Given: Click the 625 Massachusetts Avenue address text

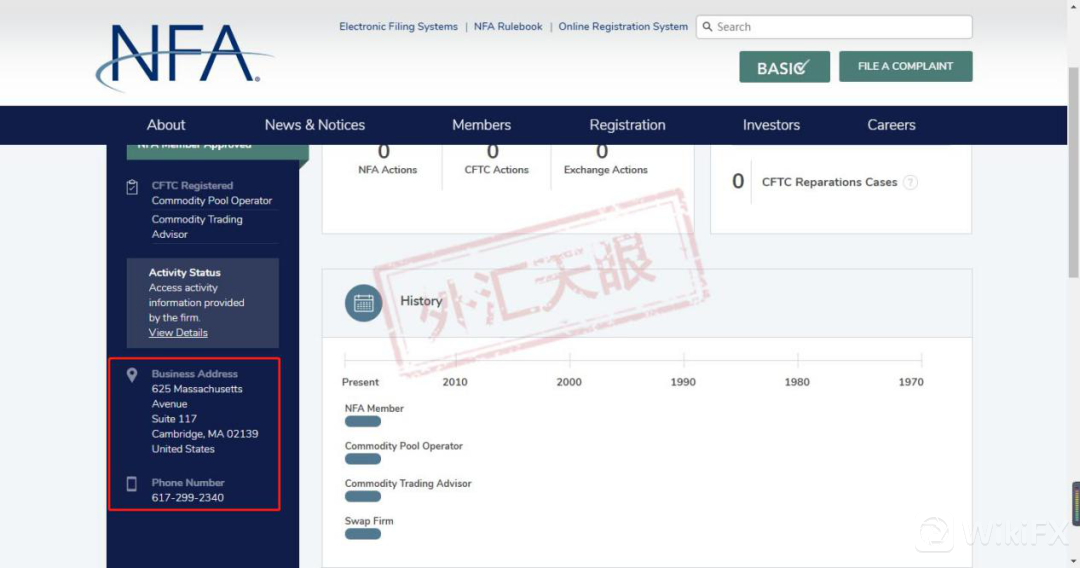Looking at the screenshot, I should click(x=197, y=397).
